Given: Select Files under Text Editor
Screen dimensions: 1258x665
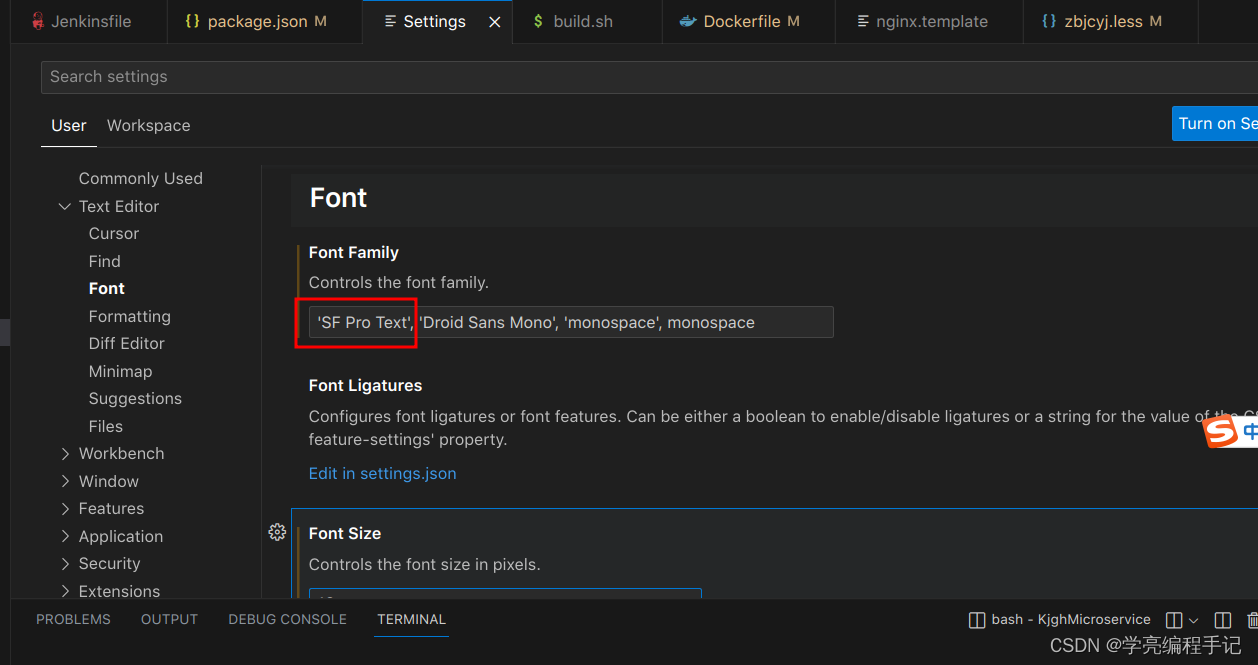Looking at the screenshot, I should click(x=106, y=426).
